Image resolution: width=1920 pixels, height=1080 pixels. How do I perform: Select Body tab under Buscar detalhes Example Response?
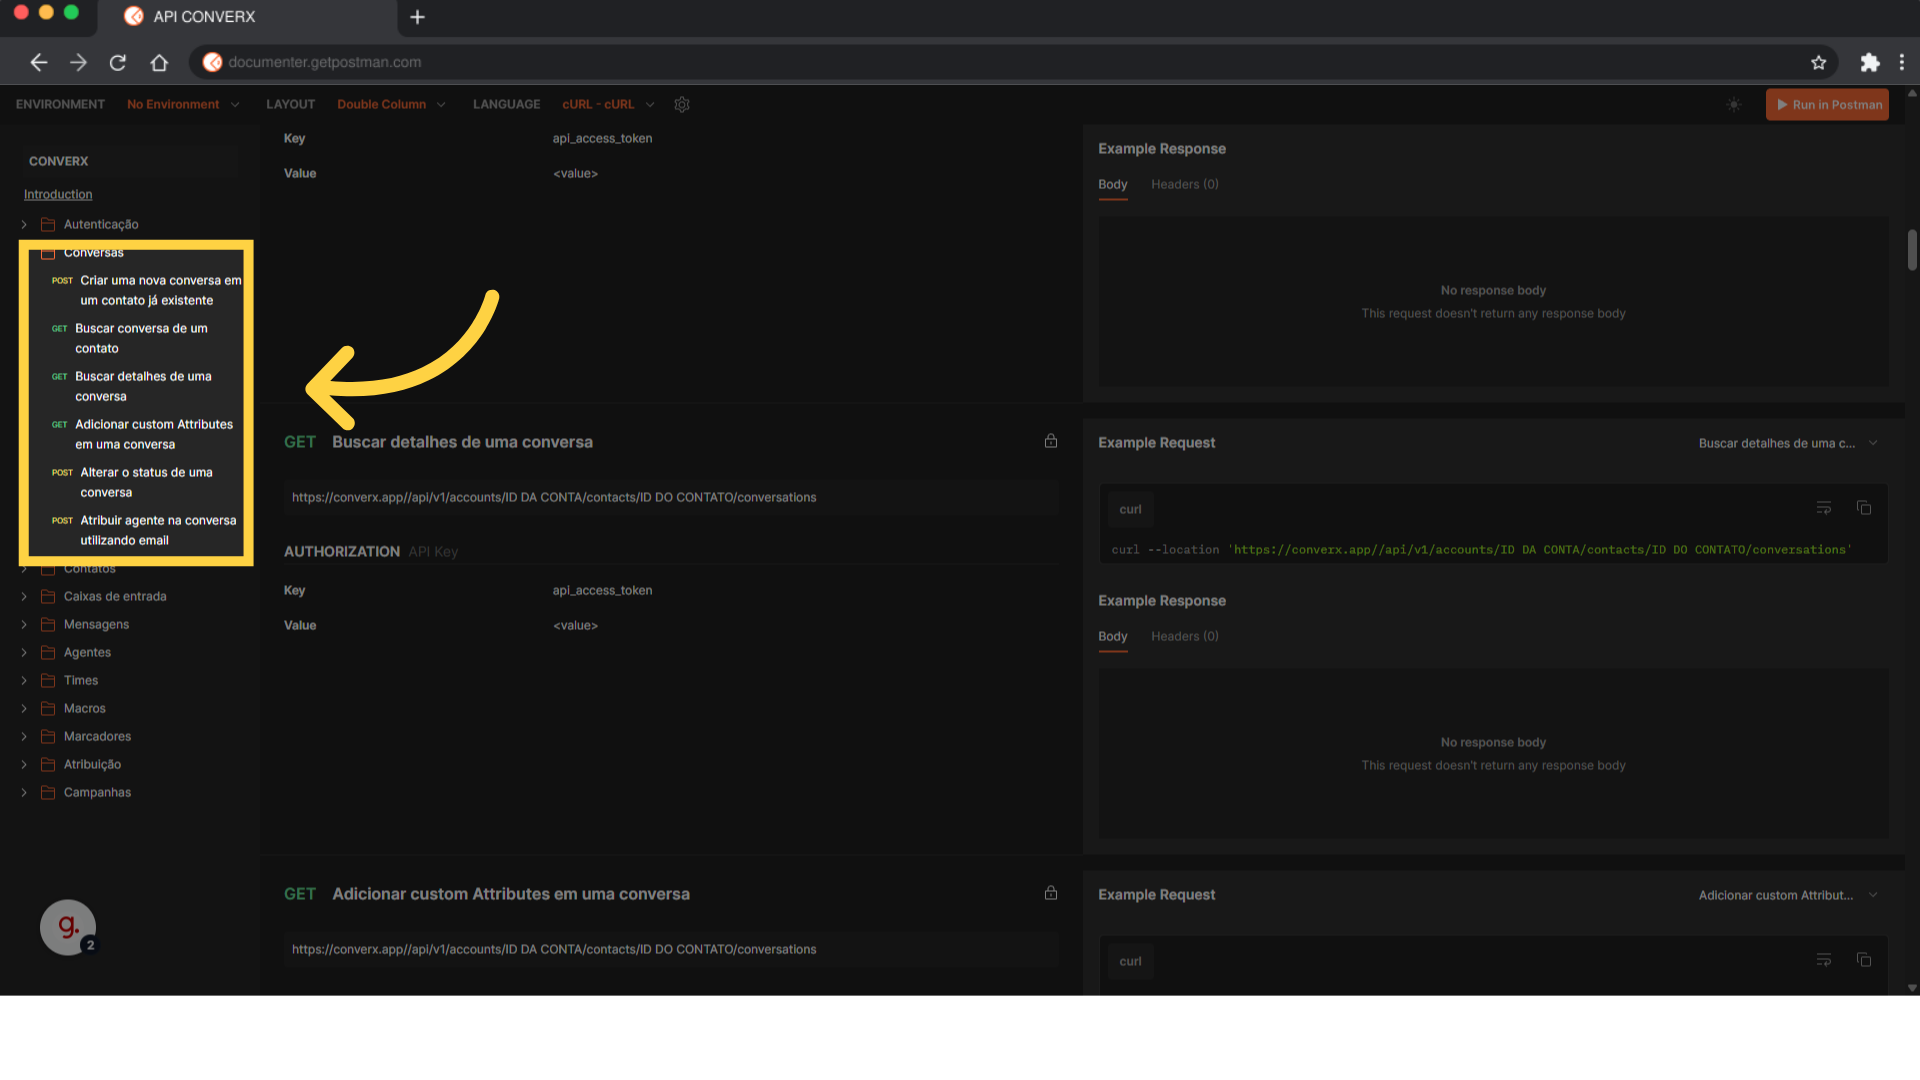(x=1112, y=637)
